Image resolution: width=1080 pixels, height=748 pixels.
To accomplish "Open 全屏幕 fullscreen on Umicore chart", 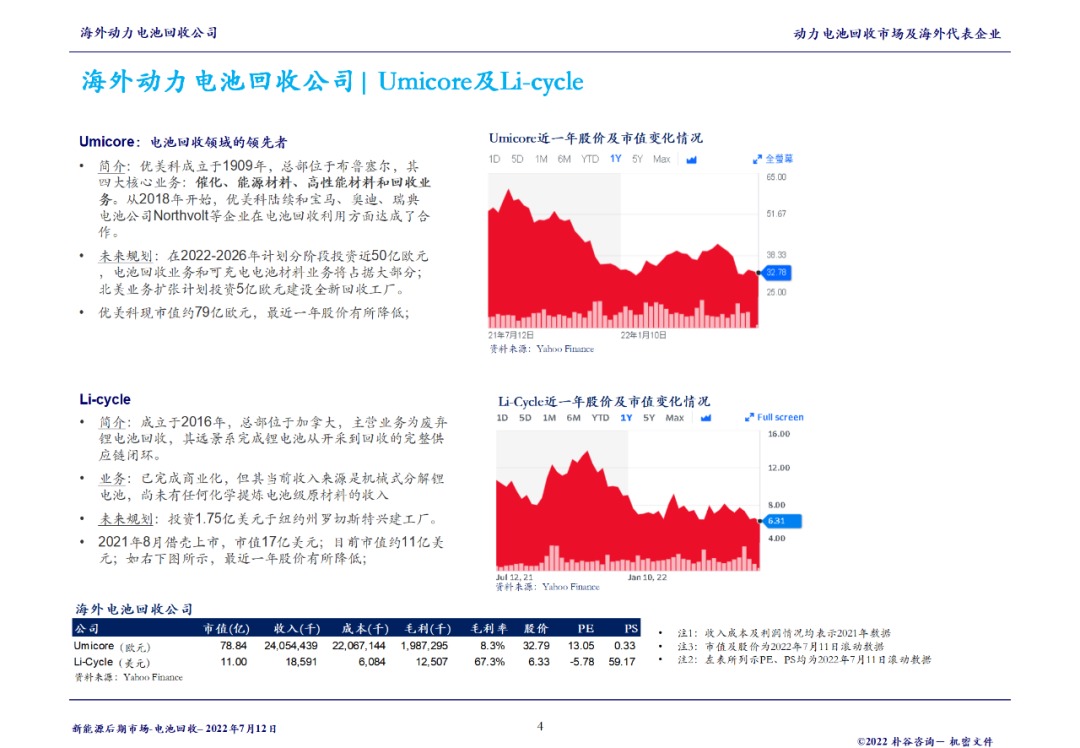I will click(x=773, y=159).
